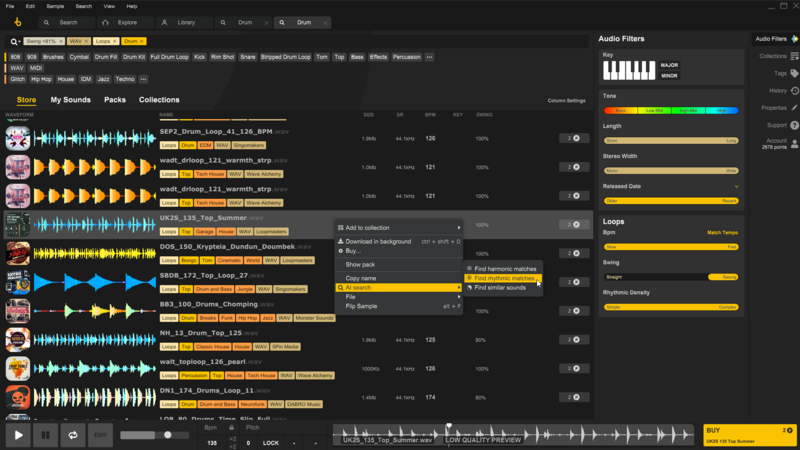Open the Support help icon
Image resolution: width=800 pixels, height=450 pixels.
(794, 125)
